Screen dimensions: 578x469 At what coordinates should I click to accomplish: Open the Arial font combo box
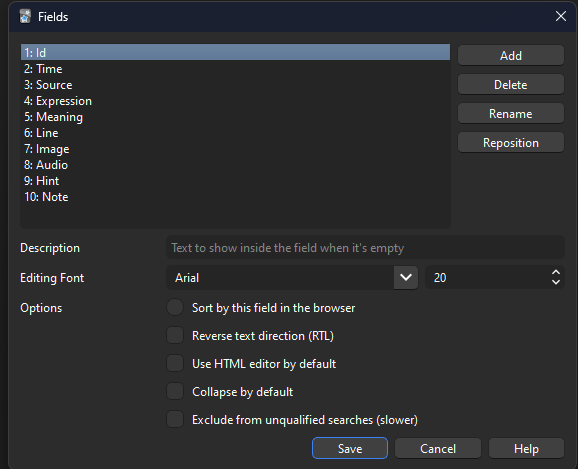[x=292, y=277]
